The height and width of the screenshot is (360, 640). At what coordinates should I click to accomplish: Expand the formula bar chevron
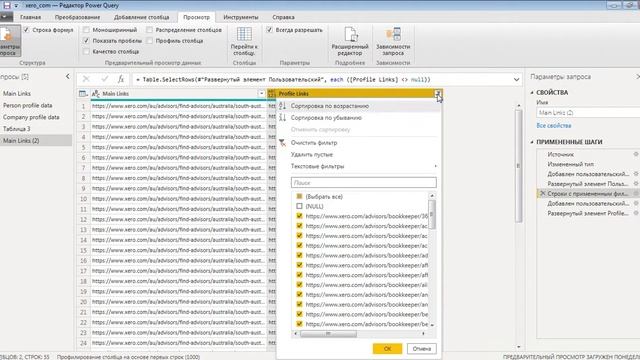(x=516, y=80)
